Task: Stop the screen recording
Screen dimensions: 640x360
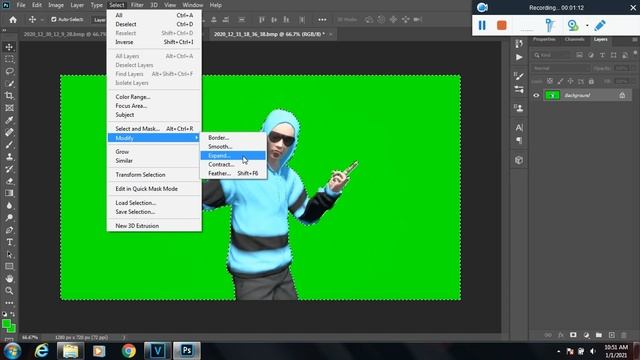Action: 502,25
